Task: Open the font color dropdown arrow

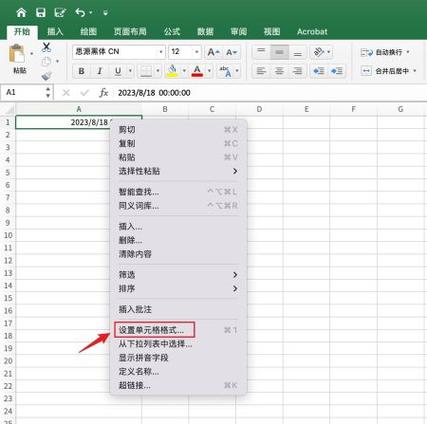Action: [209, 71]
